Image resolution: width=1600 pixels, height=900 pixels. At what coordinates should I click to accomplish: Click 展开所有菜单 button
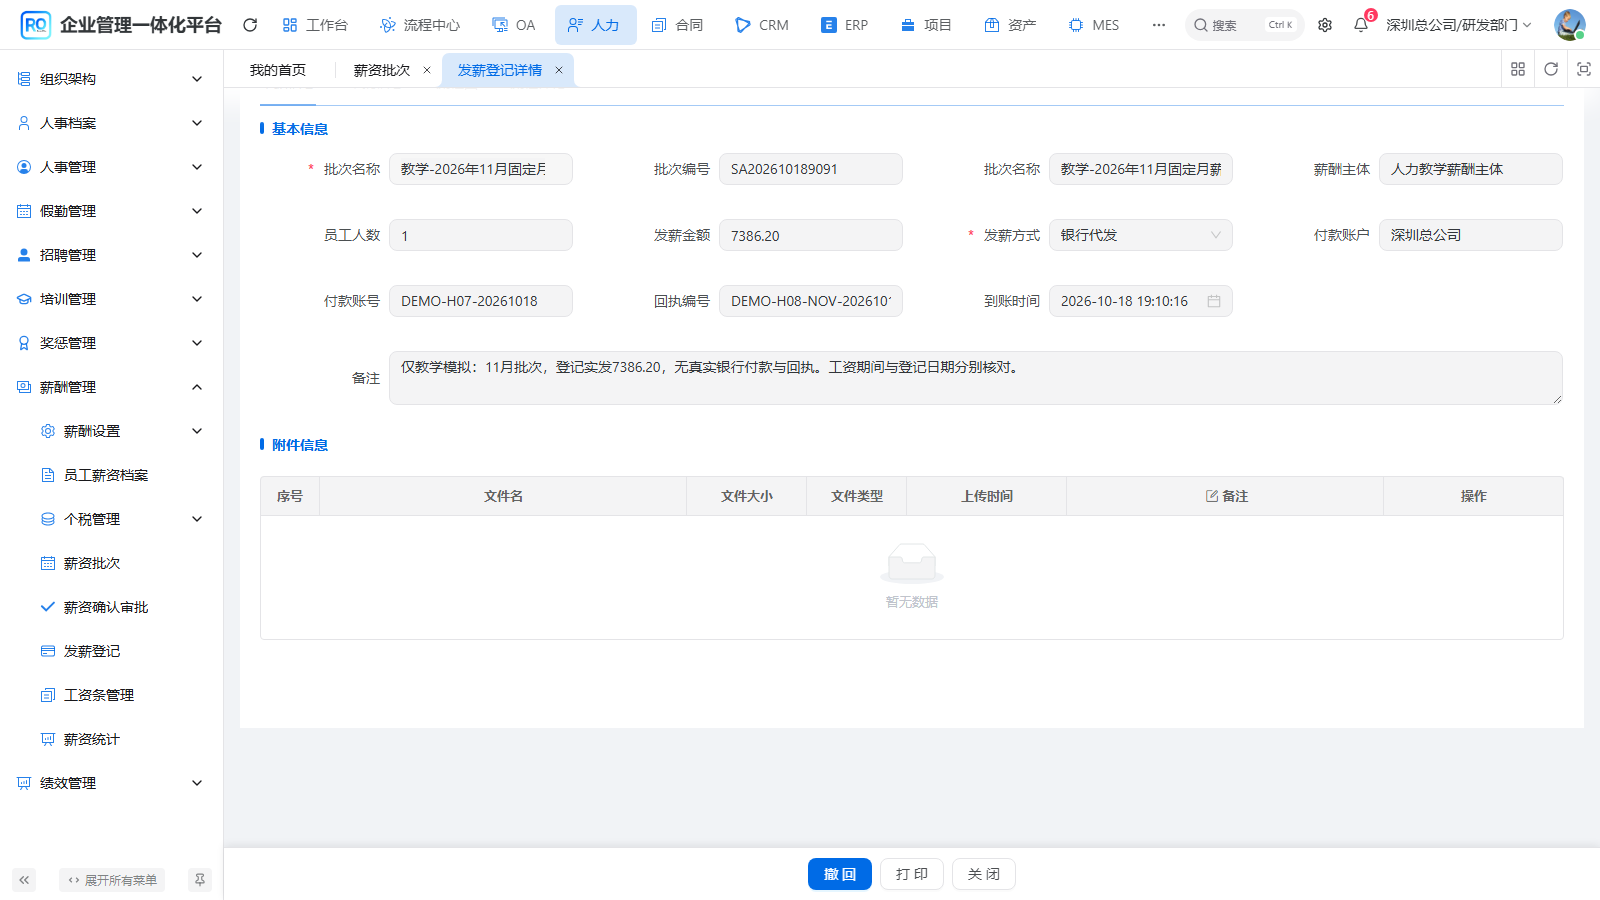pos(112,880)
